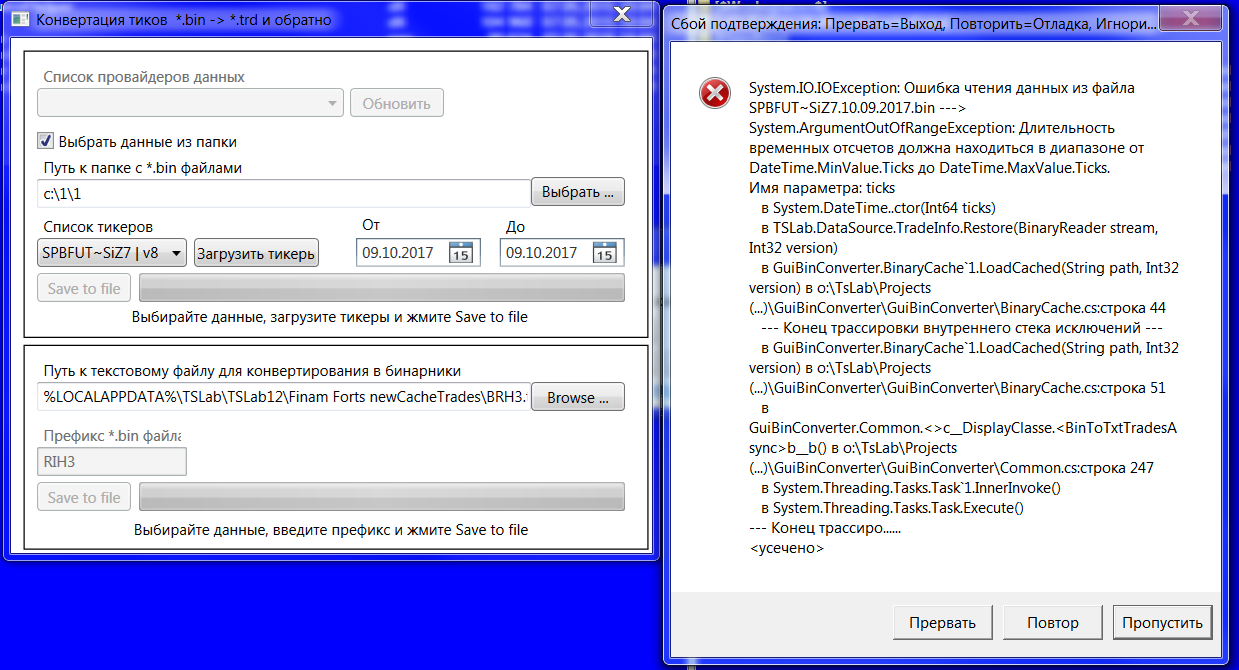Image resolution: width=1239 pixels, height=670 pixels.
Task: Click 'Прервать' in the error dialog
Action: 942,622
